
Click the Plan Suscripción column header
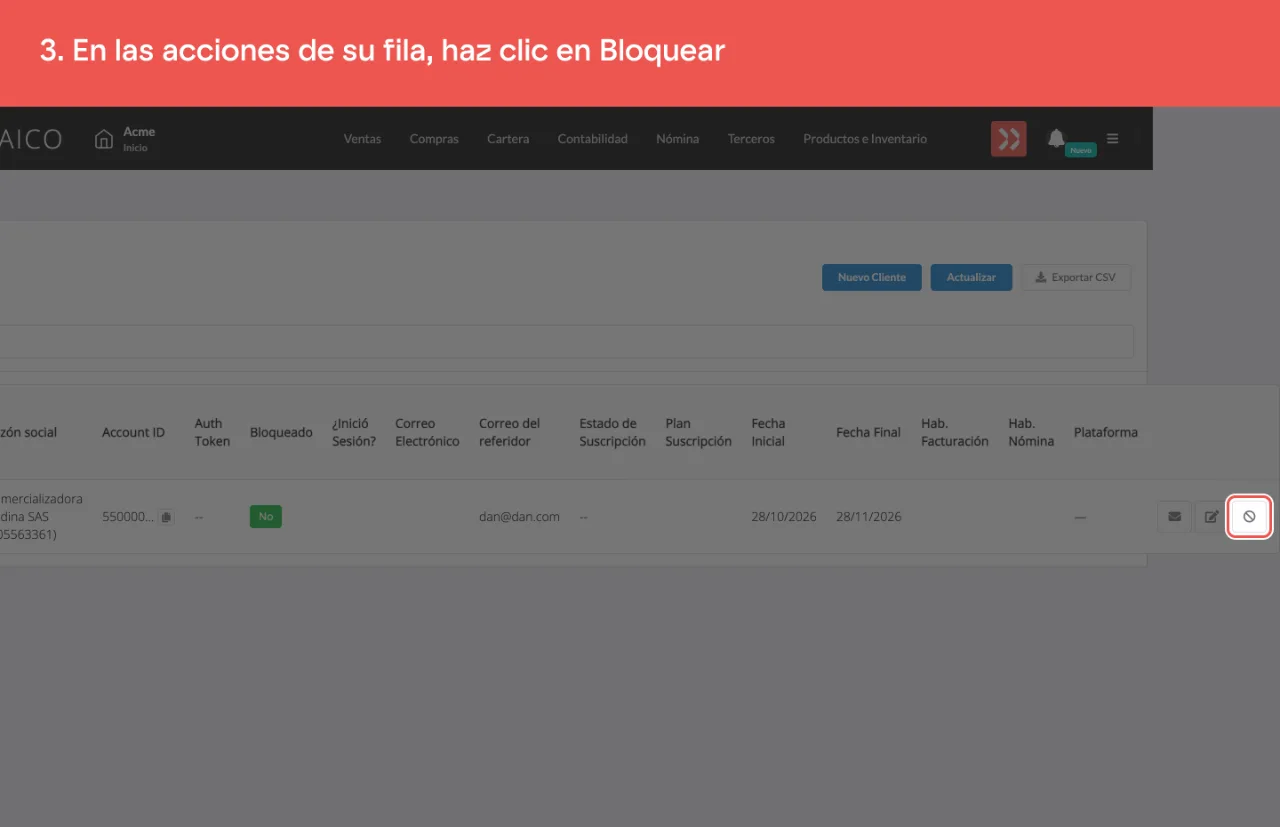698,432
